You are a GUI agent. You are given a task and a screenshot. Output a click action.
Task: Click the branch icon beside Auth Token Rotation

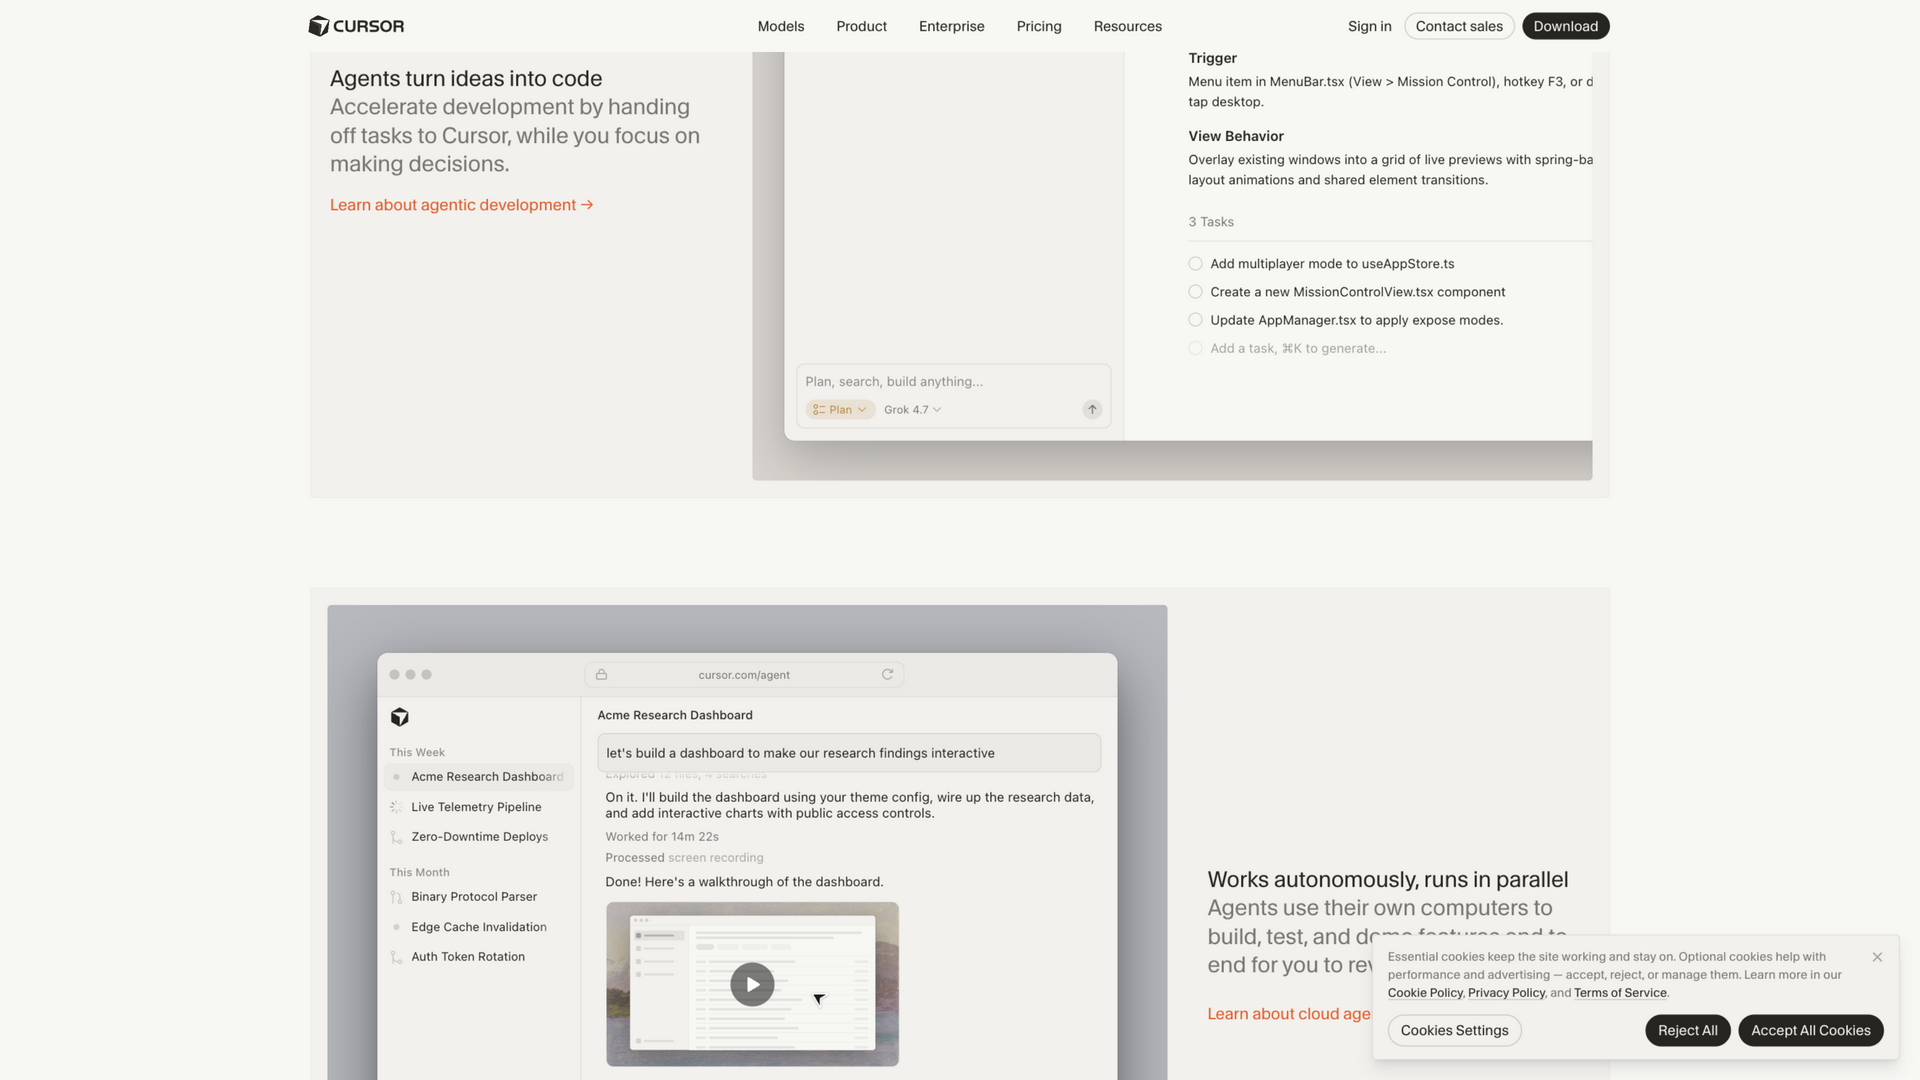(396, 957)
